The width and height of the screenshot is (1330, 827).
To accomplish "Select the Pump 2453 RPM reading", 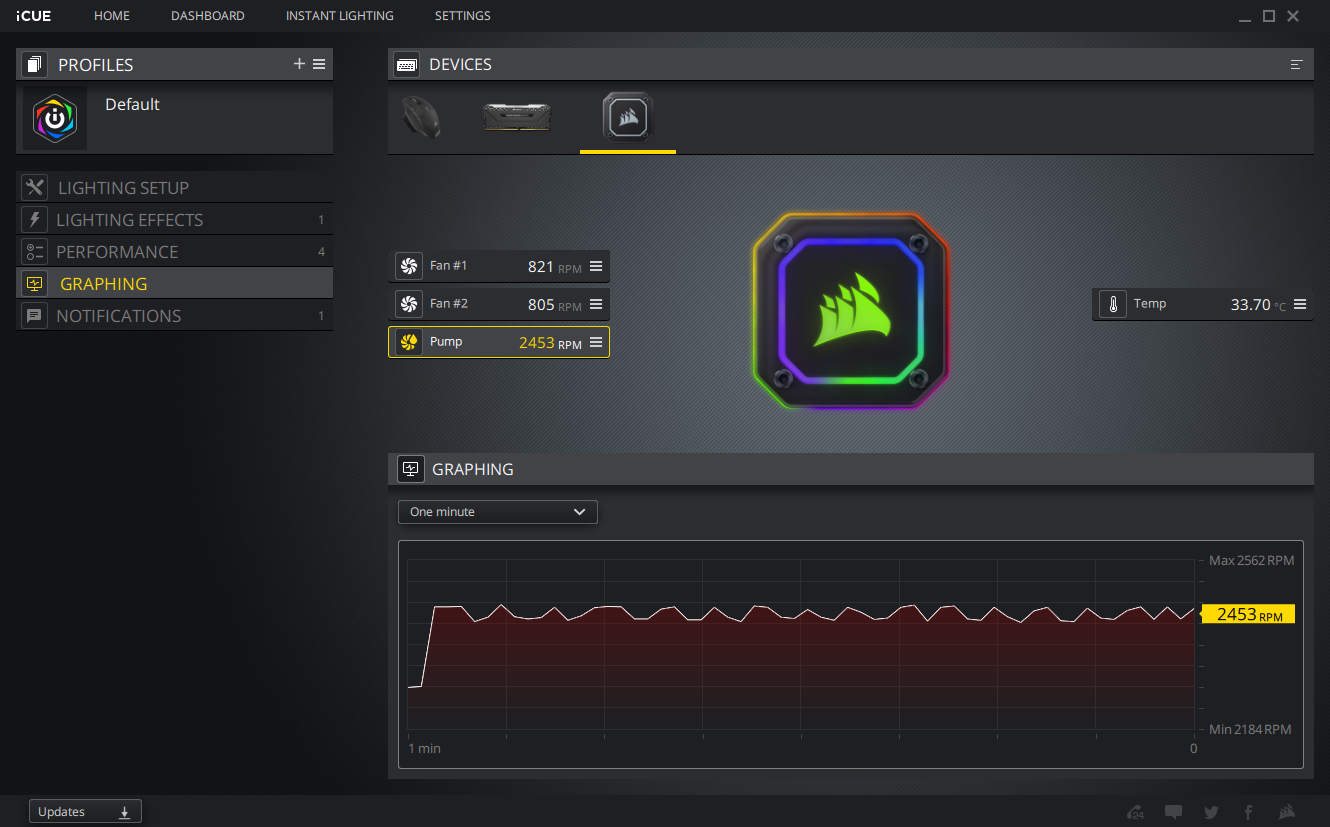I will pyautogui.click(x=550, y=343).
